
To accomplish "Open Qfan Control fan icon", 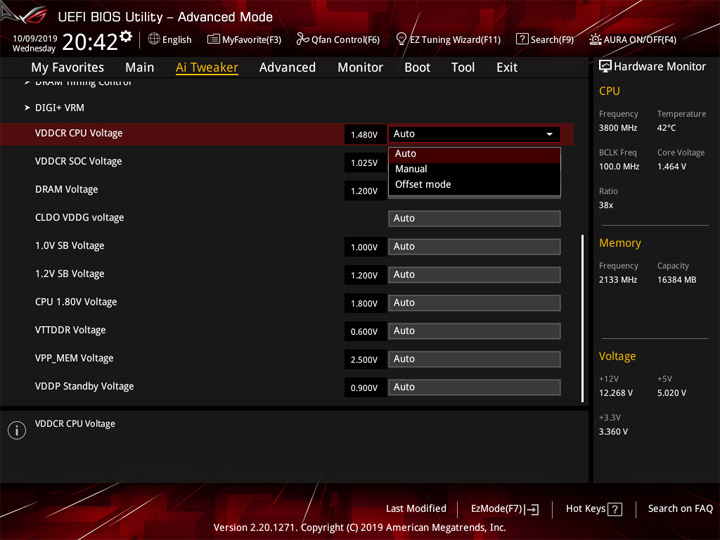I will [302, 39].
